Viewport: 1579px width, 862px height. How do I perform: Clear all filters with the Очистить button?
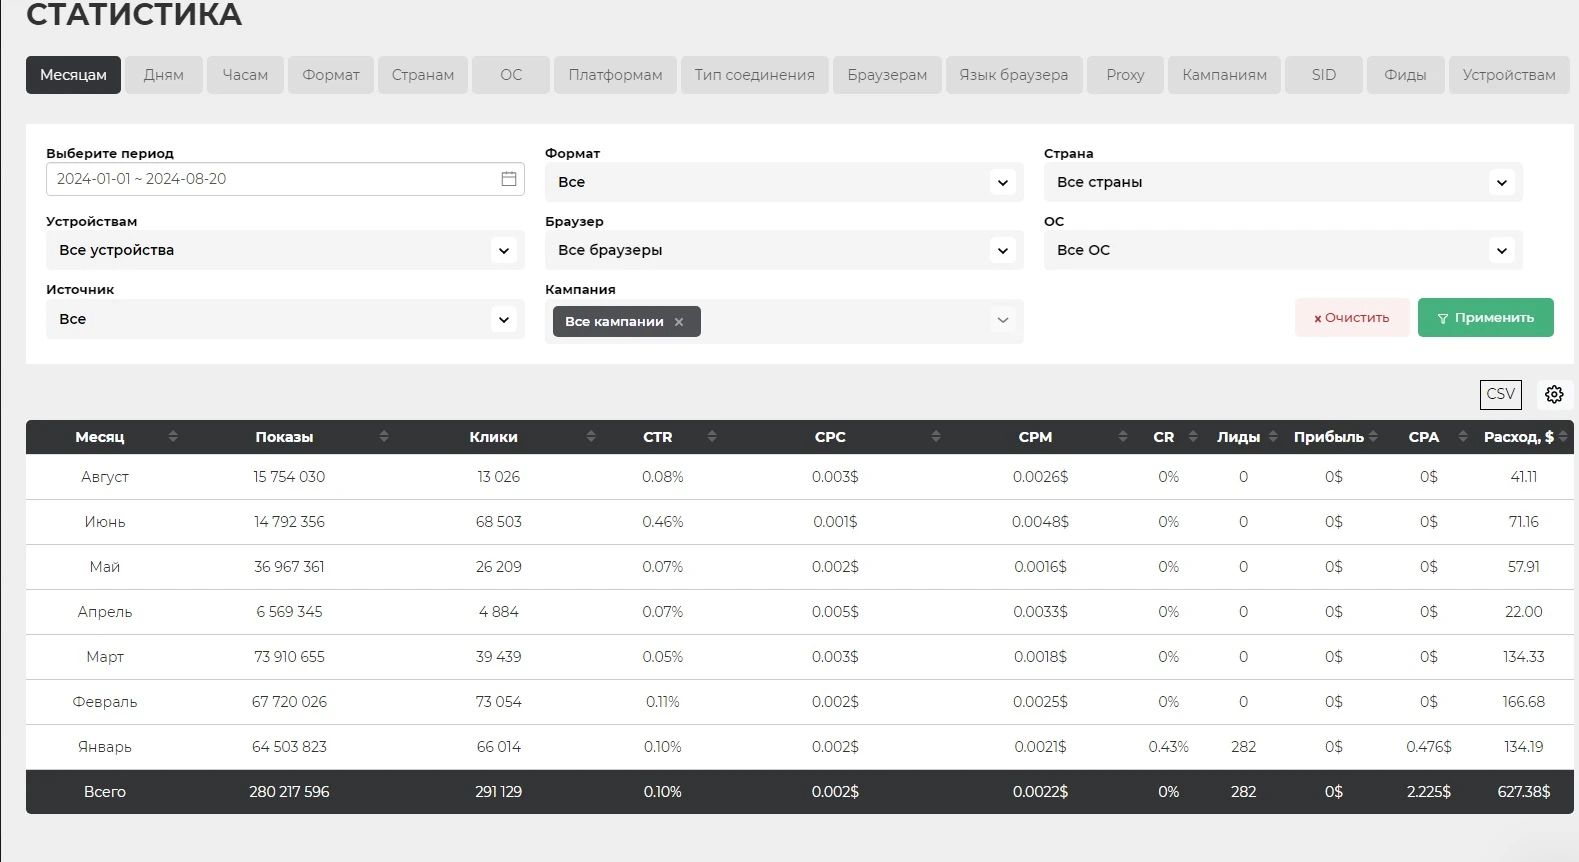[x=1352, y=317]
